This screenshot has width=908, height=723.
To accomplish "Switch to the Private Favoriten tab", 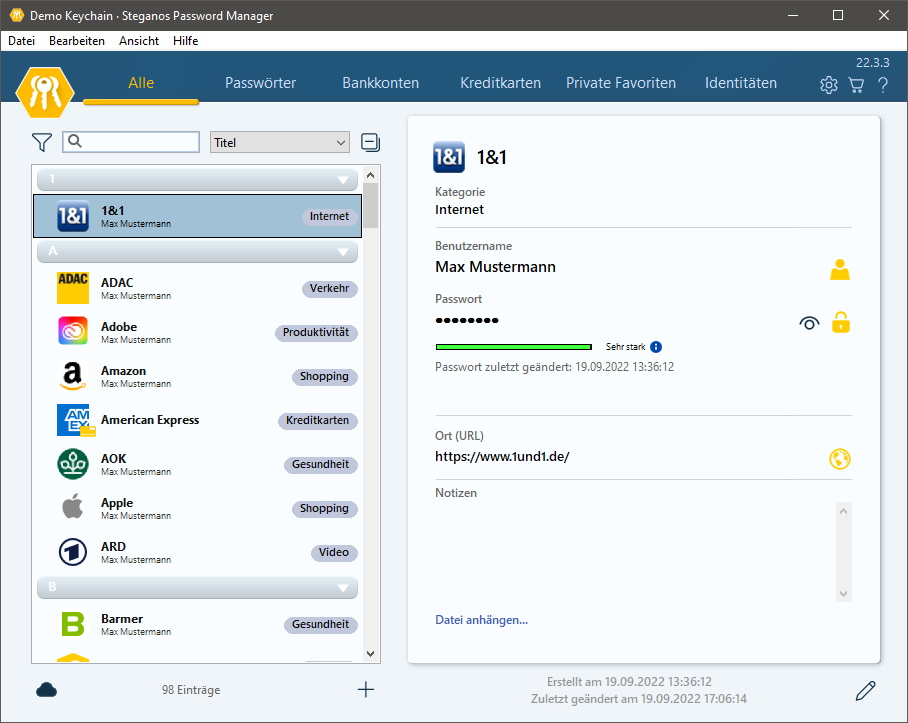I will pos(621,83).
